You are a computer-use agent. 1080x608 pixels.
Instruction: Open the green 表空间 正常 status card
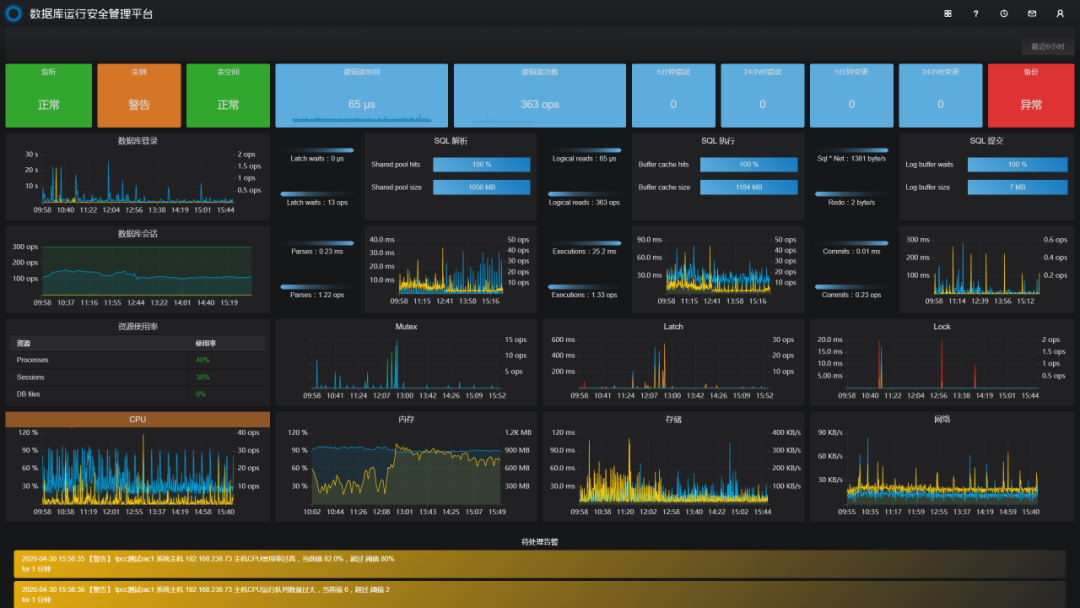(x=228, y=96)
